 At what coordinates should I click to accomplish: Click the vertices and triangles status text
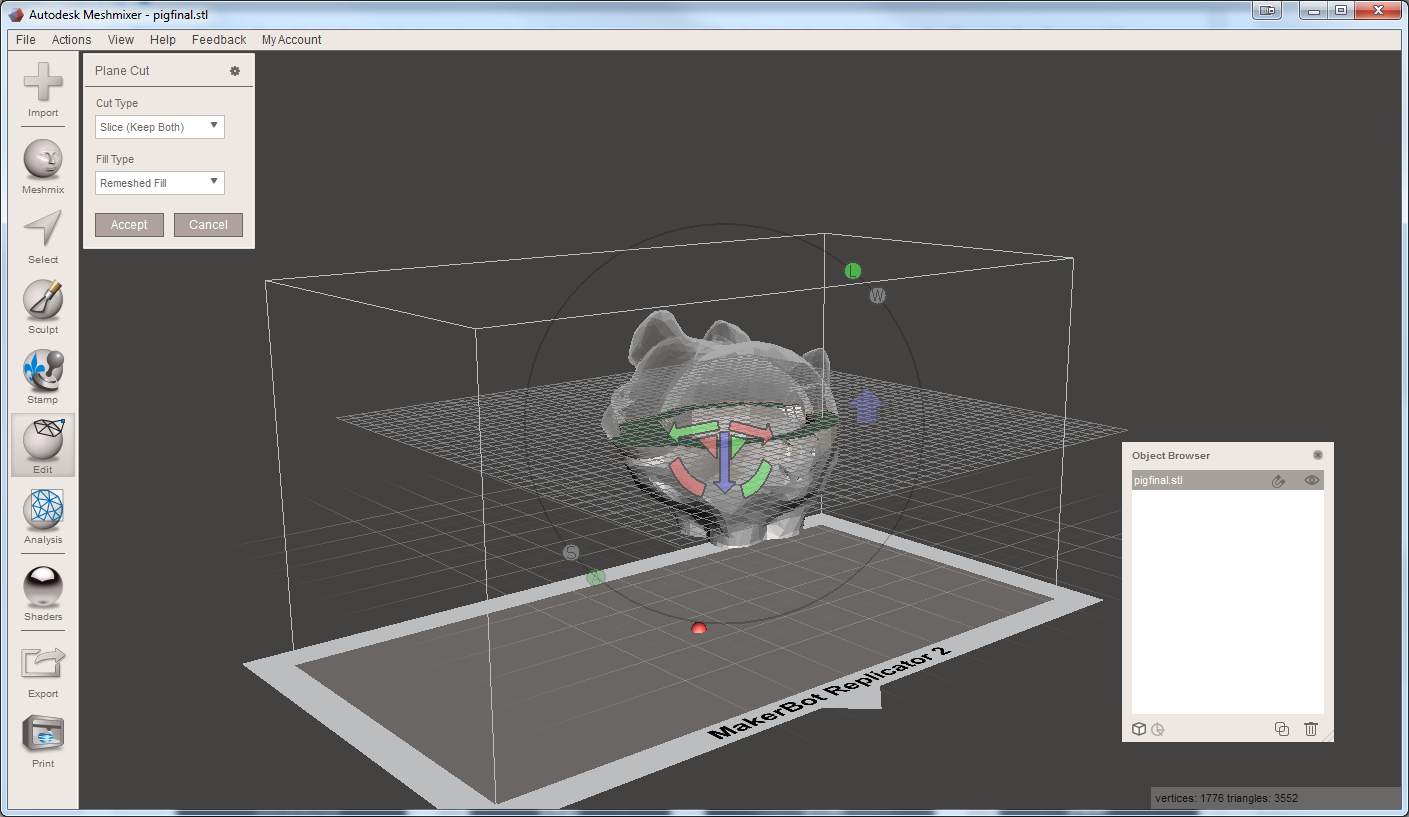1226,798
